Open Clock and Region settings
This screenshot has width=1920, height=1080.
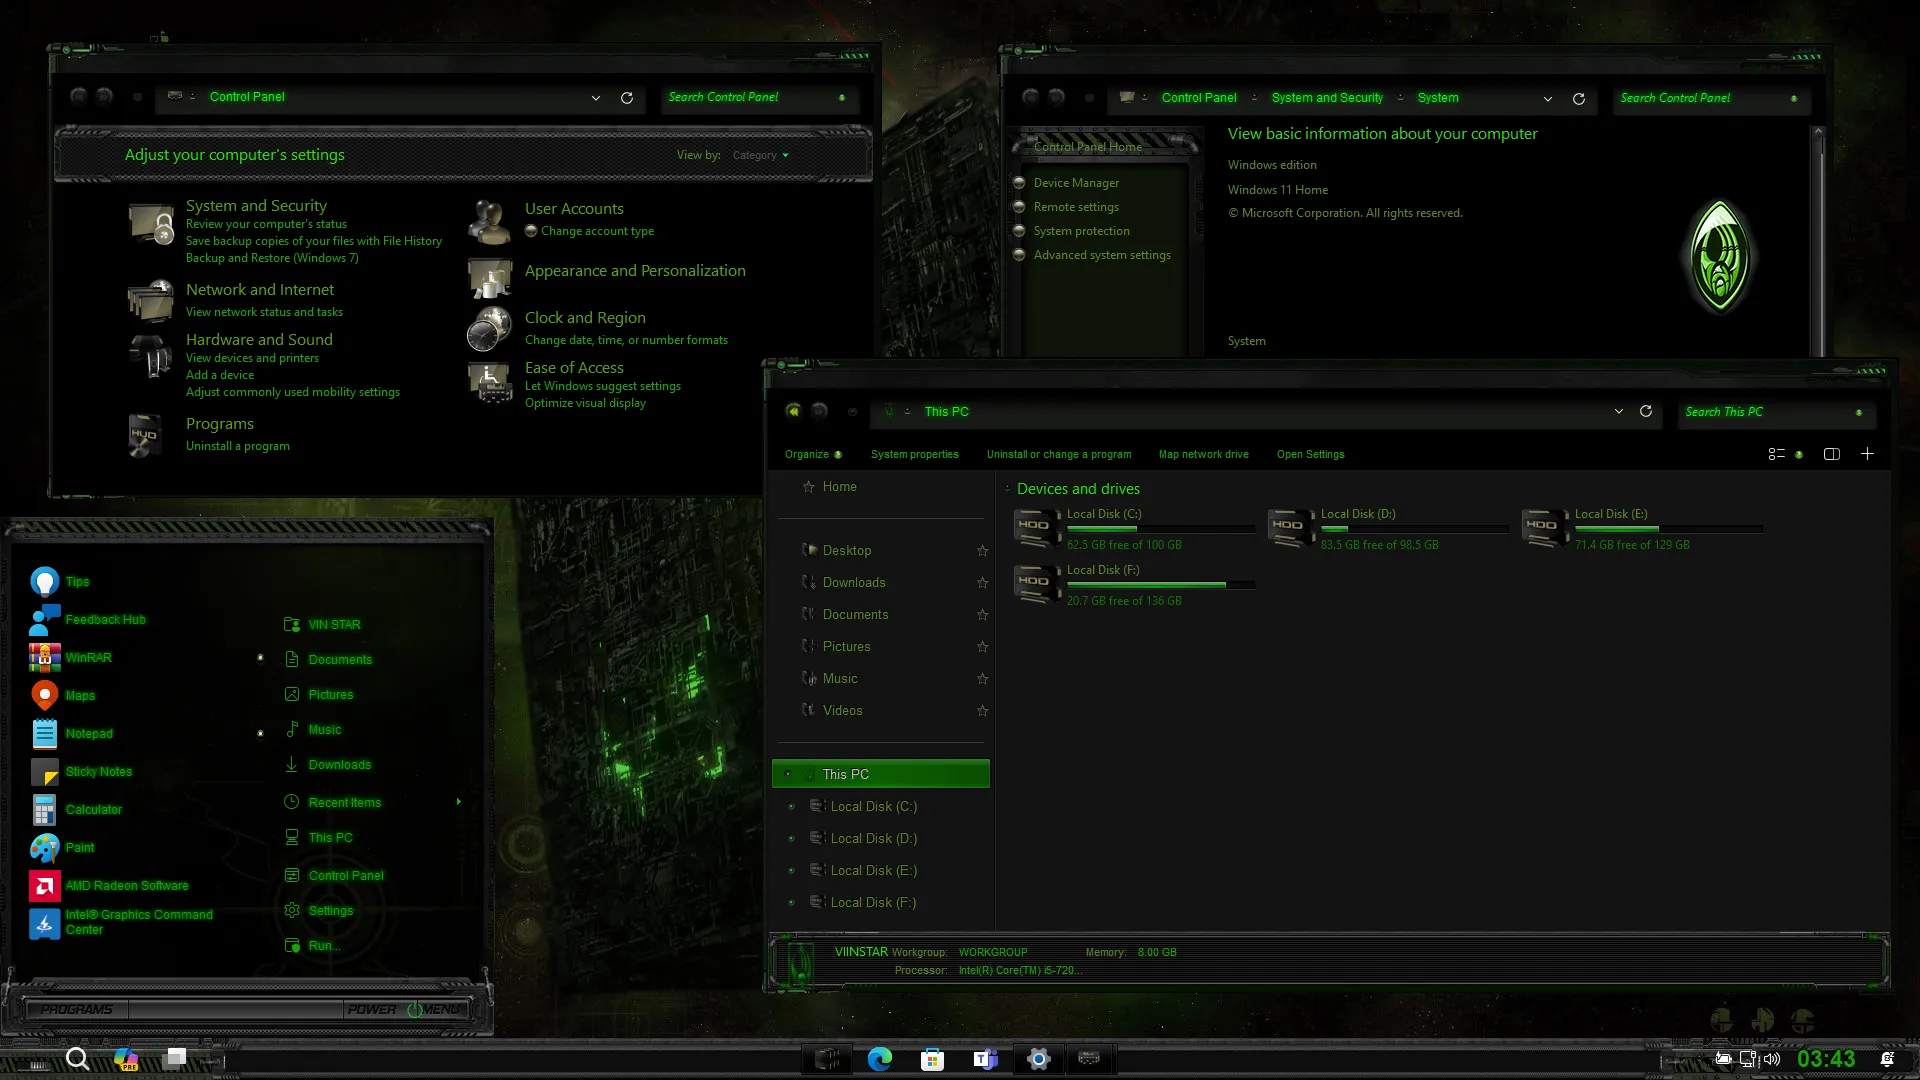tap(585, 317)
